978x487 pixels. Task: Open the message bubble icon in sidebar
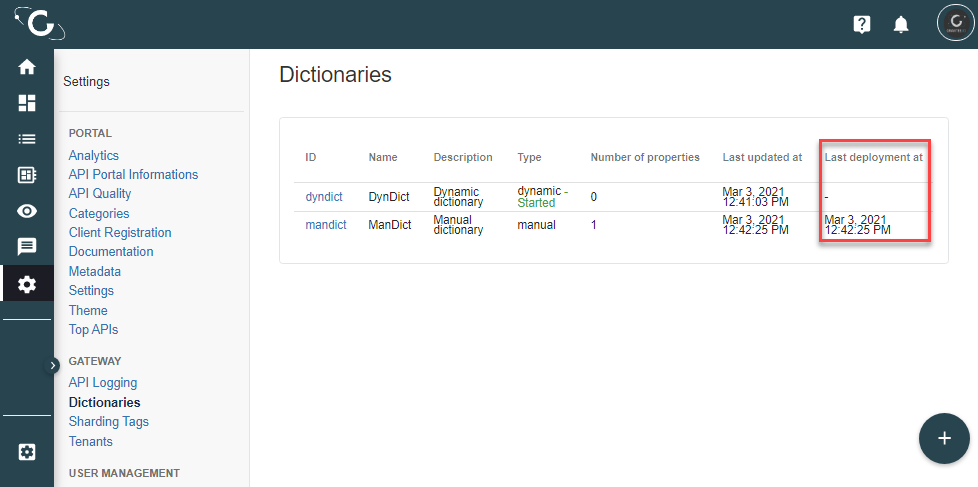pyautogui.click(x=27, y=247)
